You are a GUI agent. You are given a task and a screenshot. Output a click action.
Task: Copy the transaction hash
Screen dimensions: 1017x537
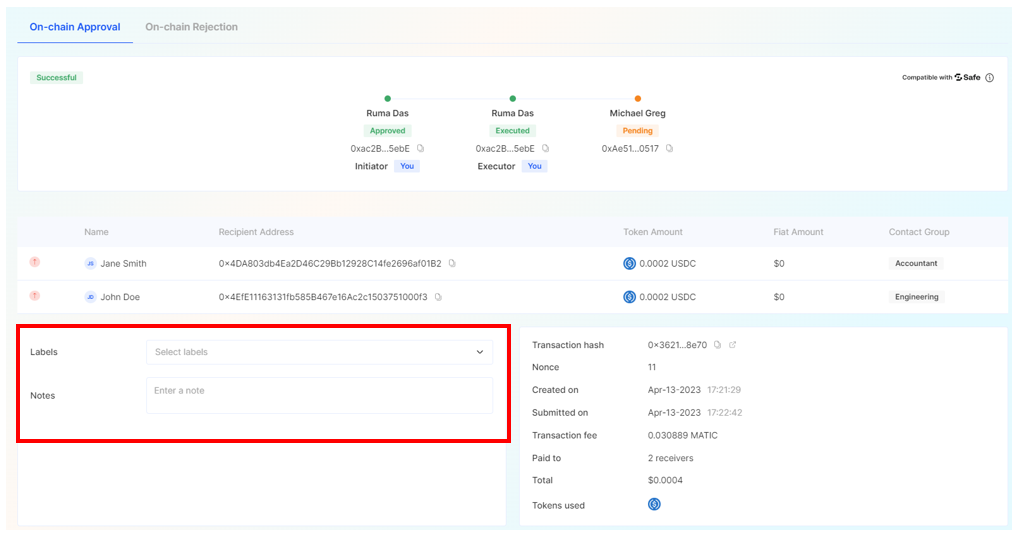(x=718, y=345)
